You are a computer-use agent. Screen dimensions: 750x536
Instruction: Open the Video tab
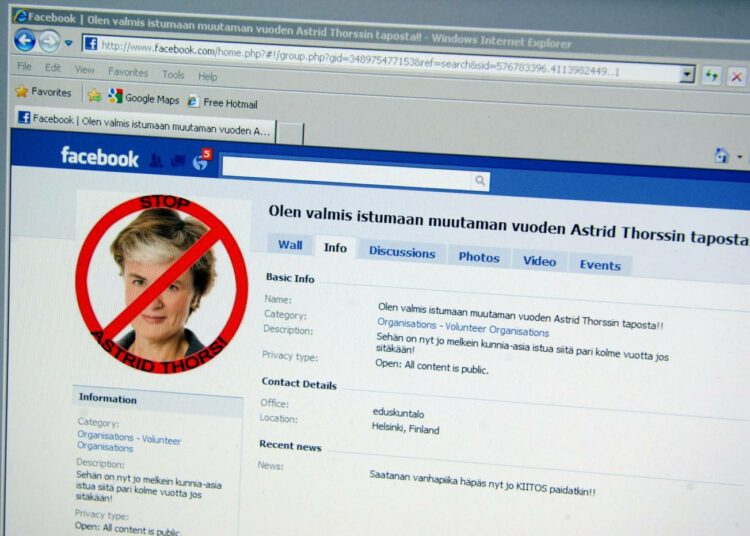point(539,261)
